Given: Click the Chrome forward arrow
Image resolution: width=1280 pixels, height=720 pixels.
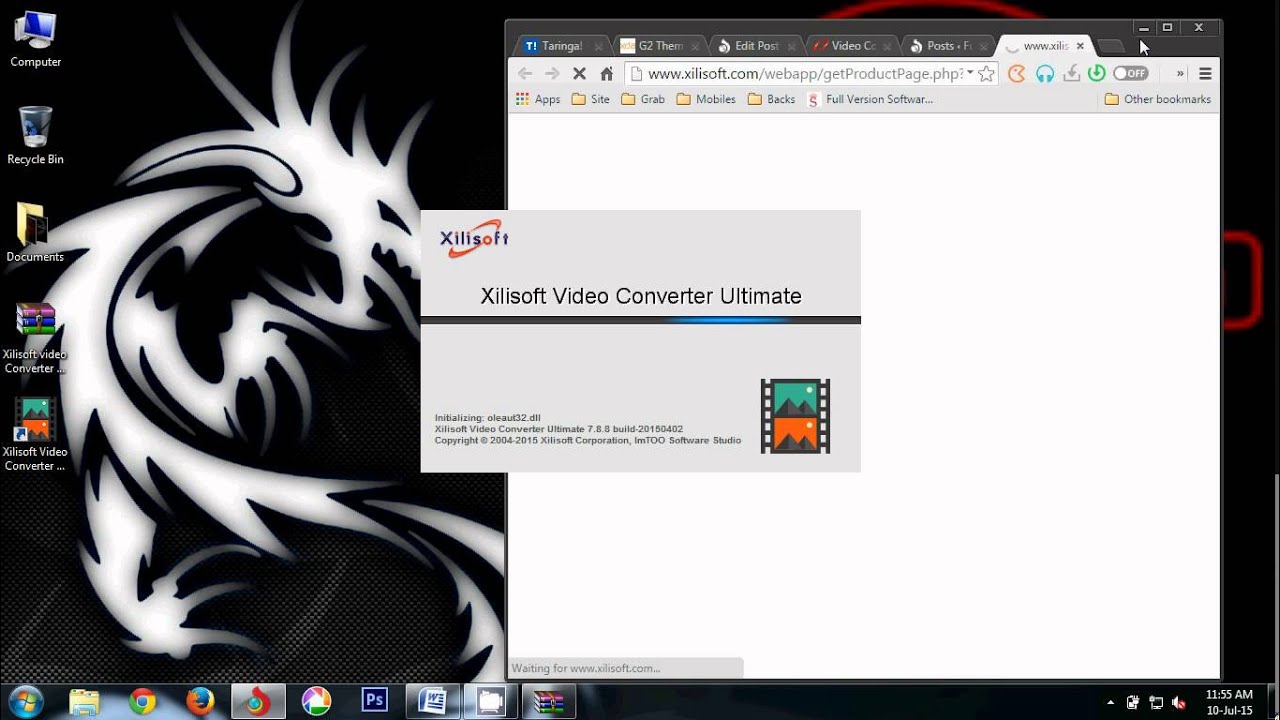Looking at the screenshot, I should [552, 73].
